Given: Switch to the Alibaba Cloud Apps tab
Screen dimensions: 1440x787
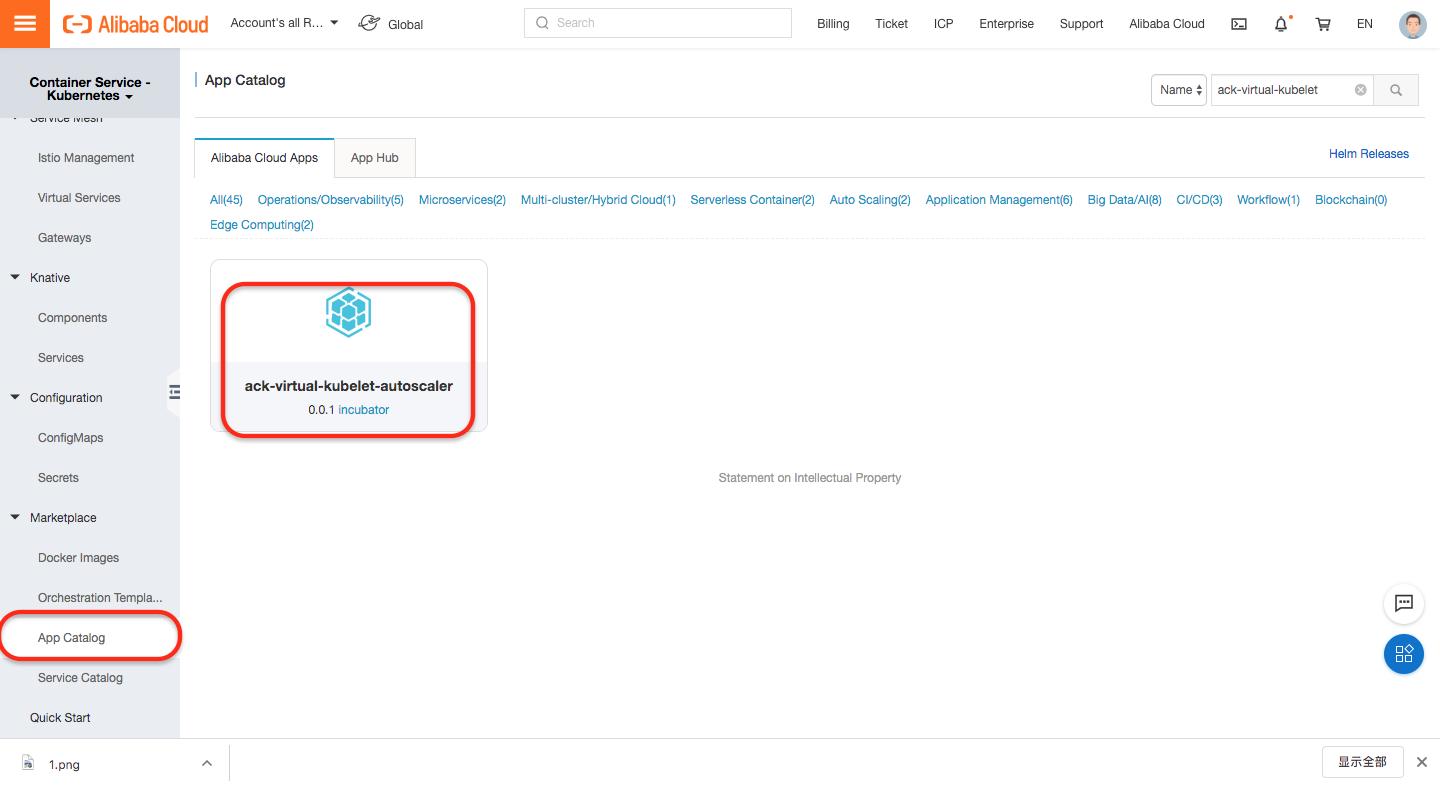Looking at the screenshot, I should (264, 158).
